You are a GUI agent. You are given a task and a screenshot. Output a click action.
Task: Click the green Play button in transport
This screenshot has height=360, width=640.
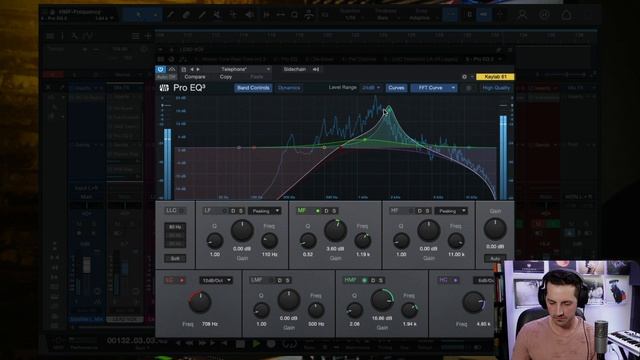point(256,344)
